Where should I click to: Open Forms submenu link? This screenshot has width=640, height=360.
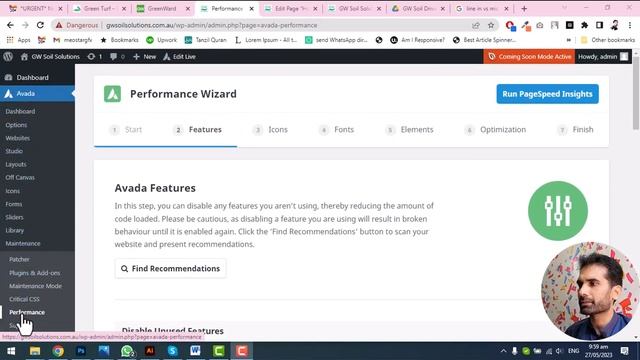point(13,204)
